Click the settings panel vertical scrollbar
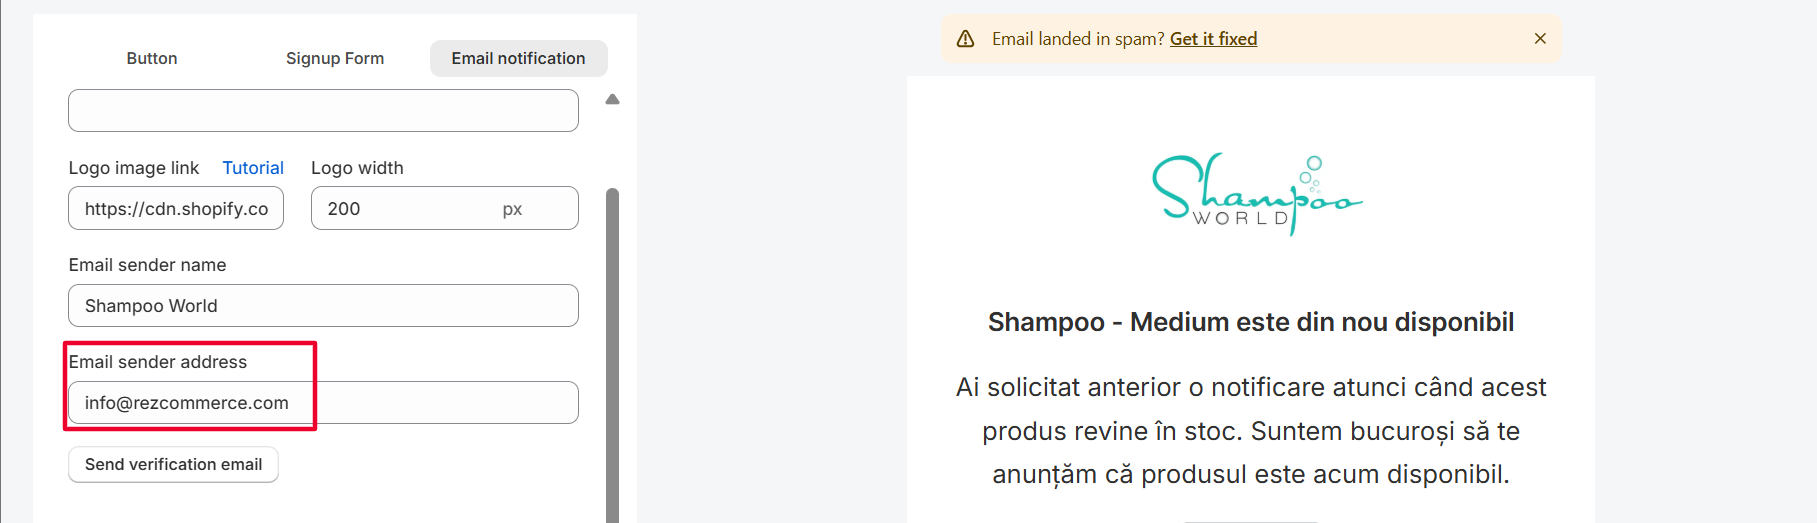This screenshot has width=1817, height=523. (x=612, y=350)
